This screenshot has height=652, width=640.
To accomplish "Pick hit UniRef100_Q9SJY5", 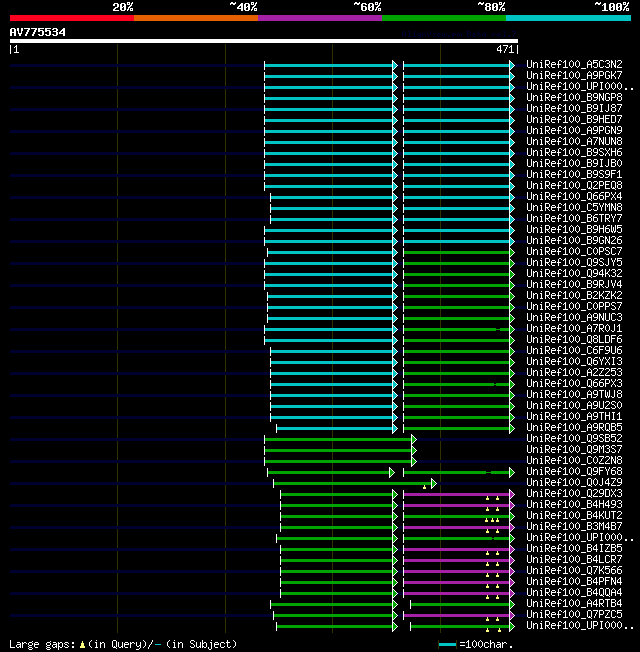I will pyautogui.click(x=574, y=262).
